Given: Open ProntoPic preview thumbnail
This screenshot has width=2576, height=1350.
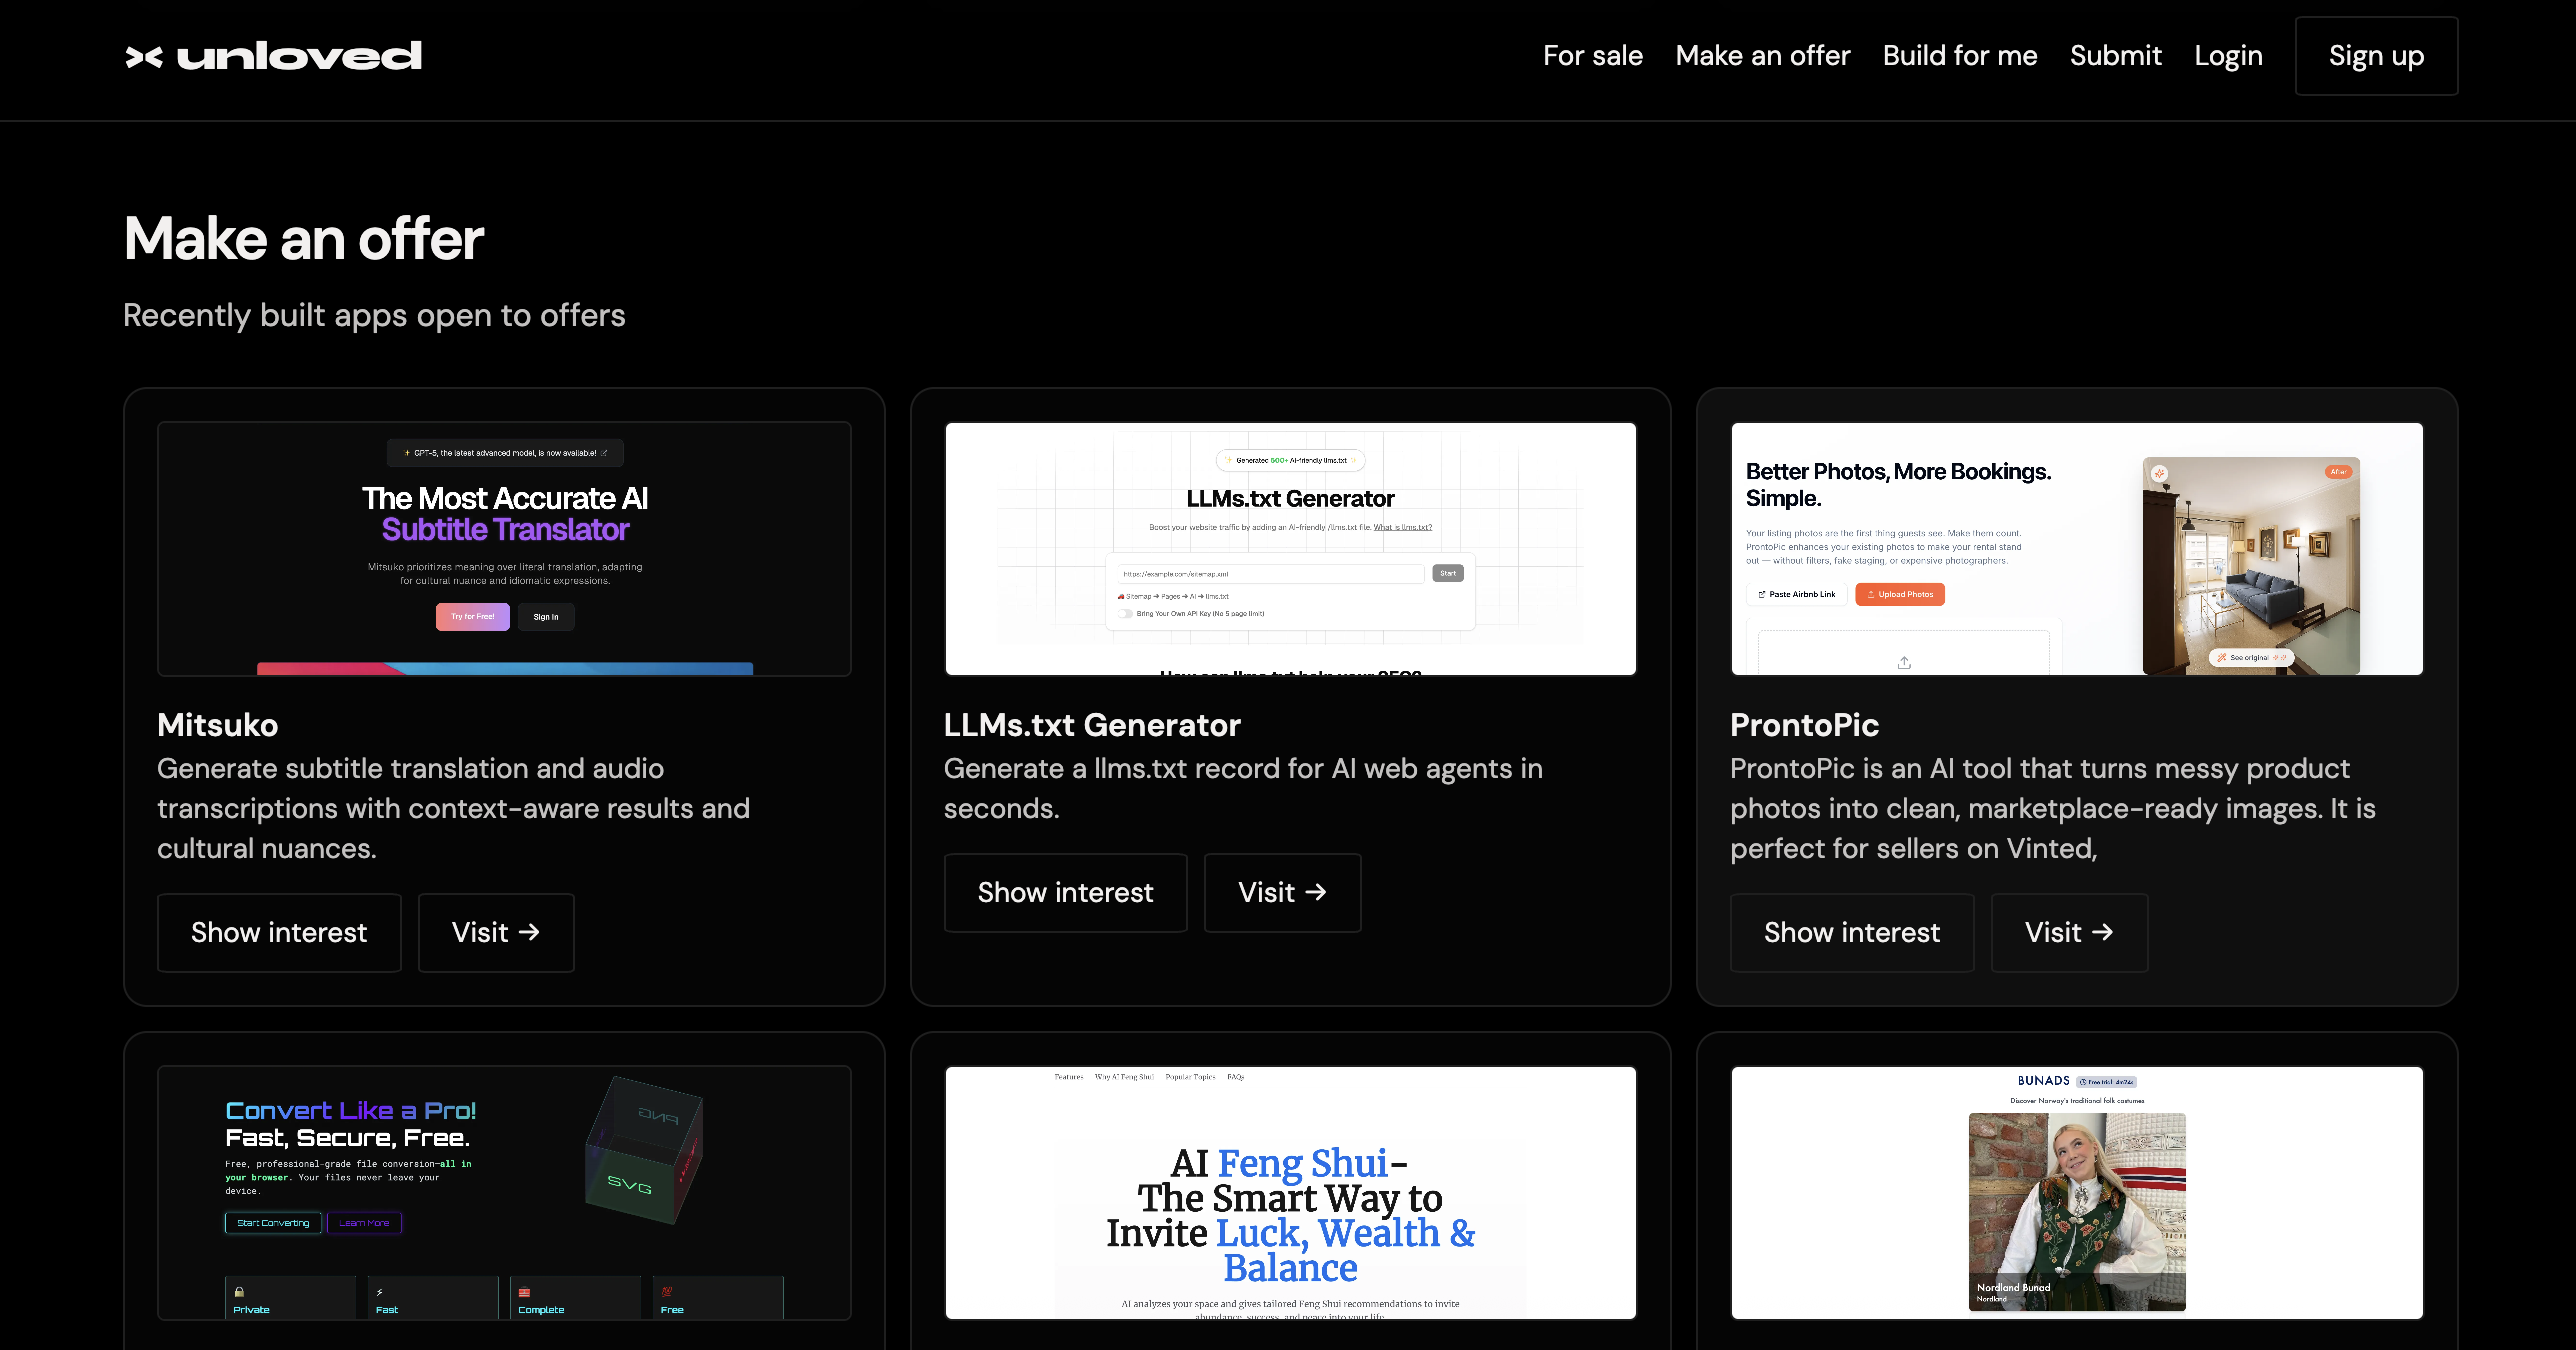Looking at the screenshot, I should click(x=2077, y=548).
